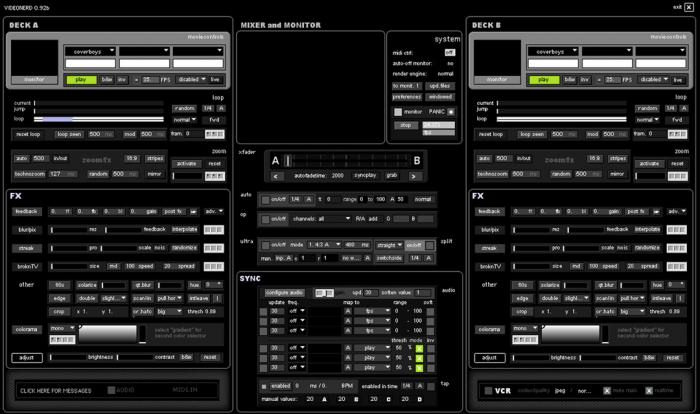Click Deck A broknTV preset grid icon
Image resolution: width=700 pixels, height=414 pixels.
click(x=213, y=267)
